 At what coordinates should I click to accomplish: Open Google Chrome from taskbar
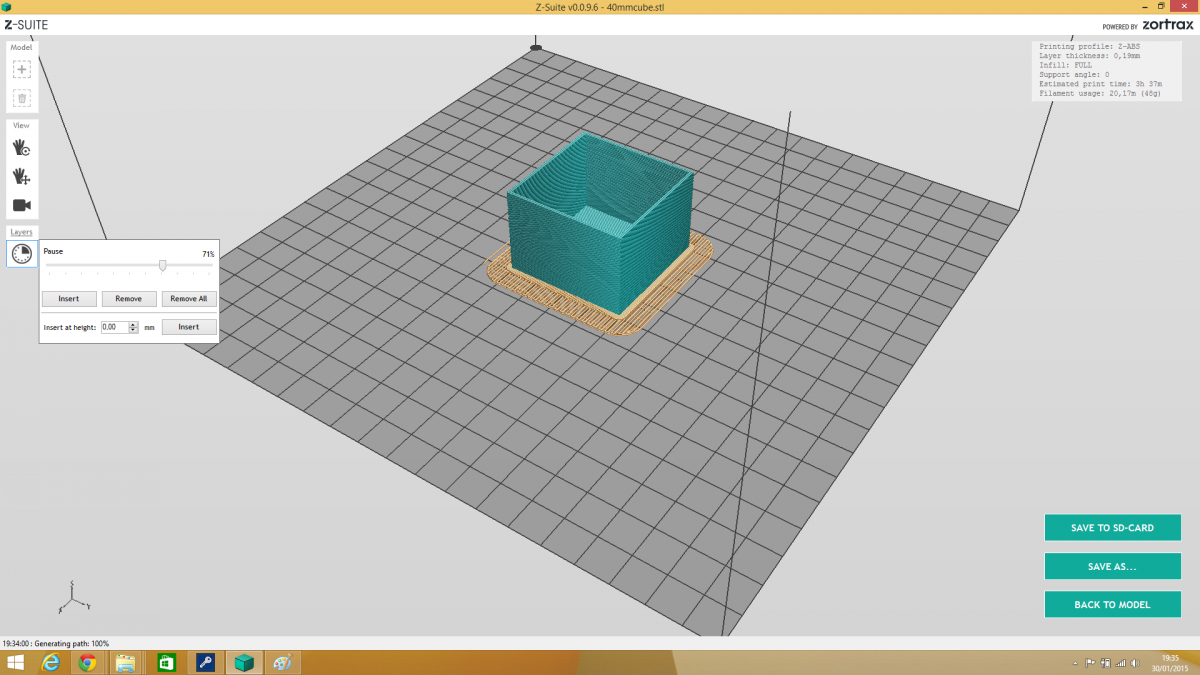pos(88,662)
